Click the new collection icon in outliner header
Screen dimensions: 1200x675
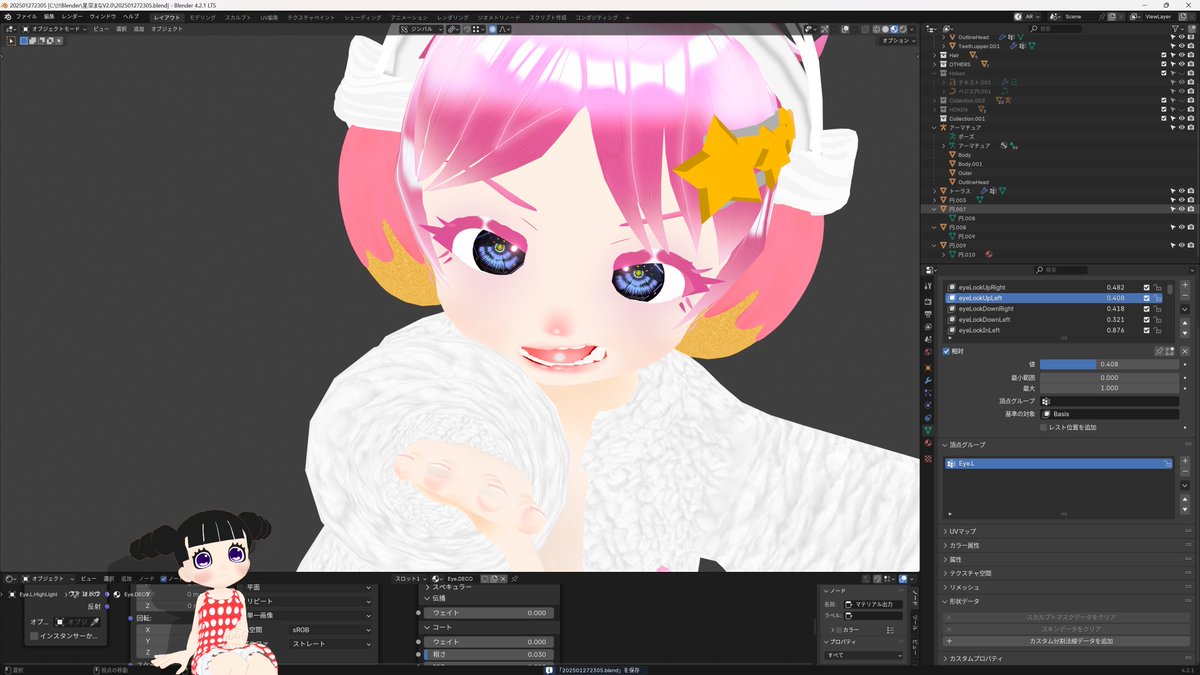pyautogui.click(x=1192, y=31)
